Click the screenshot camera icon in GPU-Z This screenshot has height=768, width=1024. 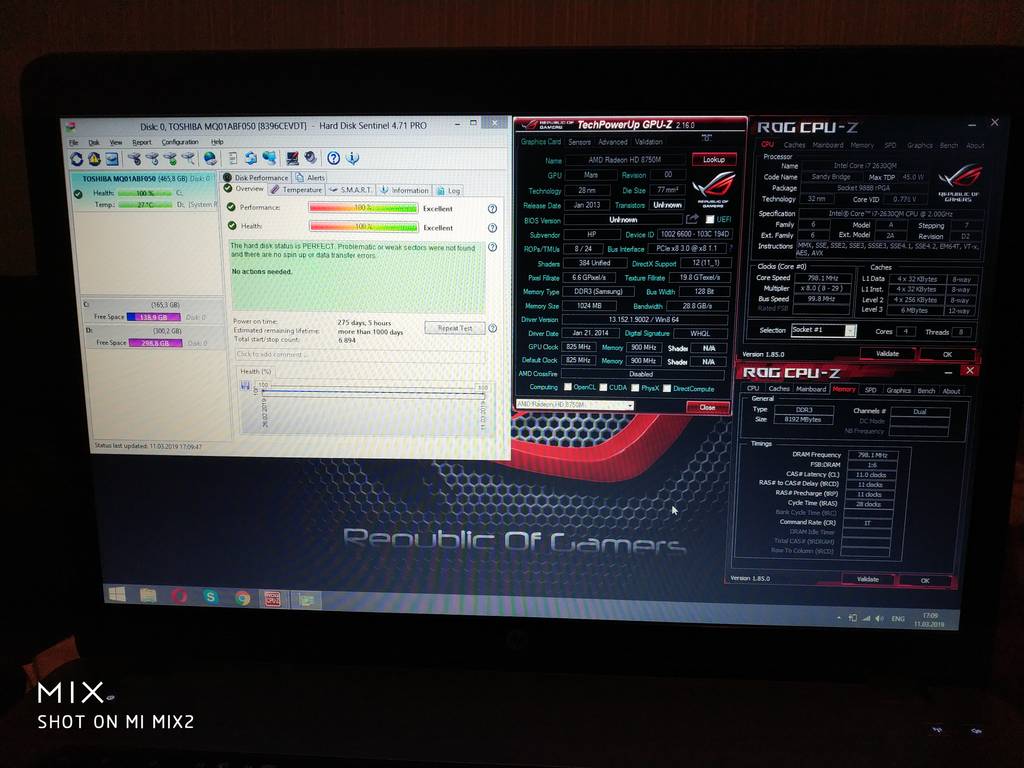point(707,138)
